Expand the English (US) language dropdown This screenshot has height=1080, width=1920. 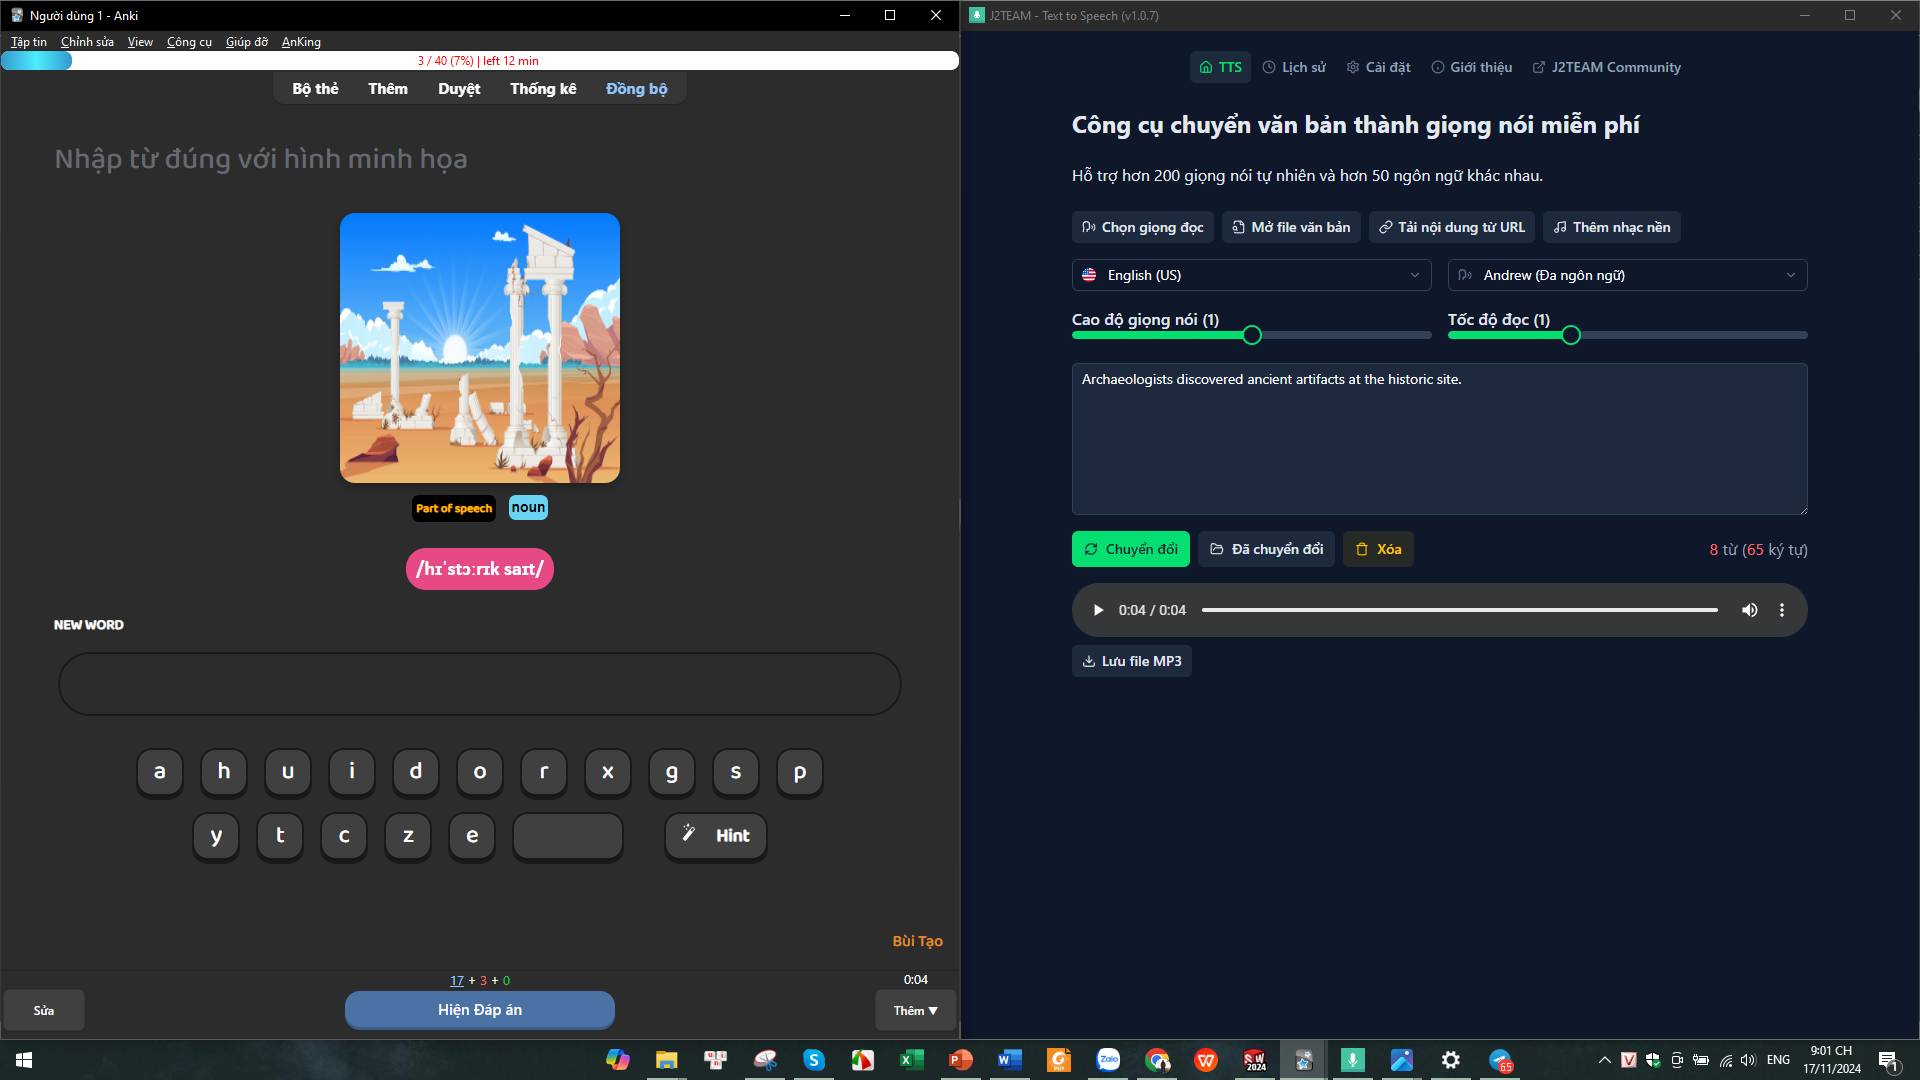click(x=1251, y=275)
